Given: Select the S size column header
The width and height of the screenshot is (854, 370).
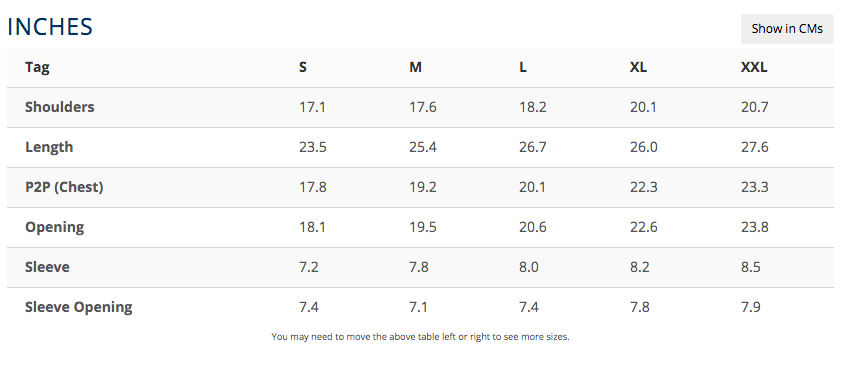Looking at the screenshot, I should (303, 68).
